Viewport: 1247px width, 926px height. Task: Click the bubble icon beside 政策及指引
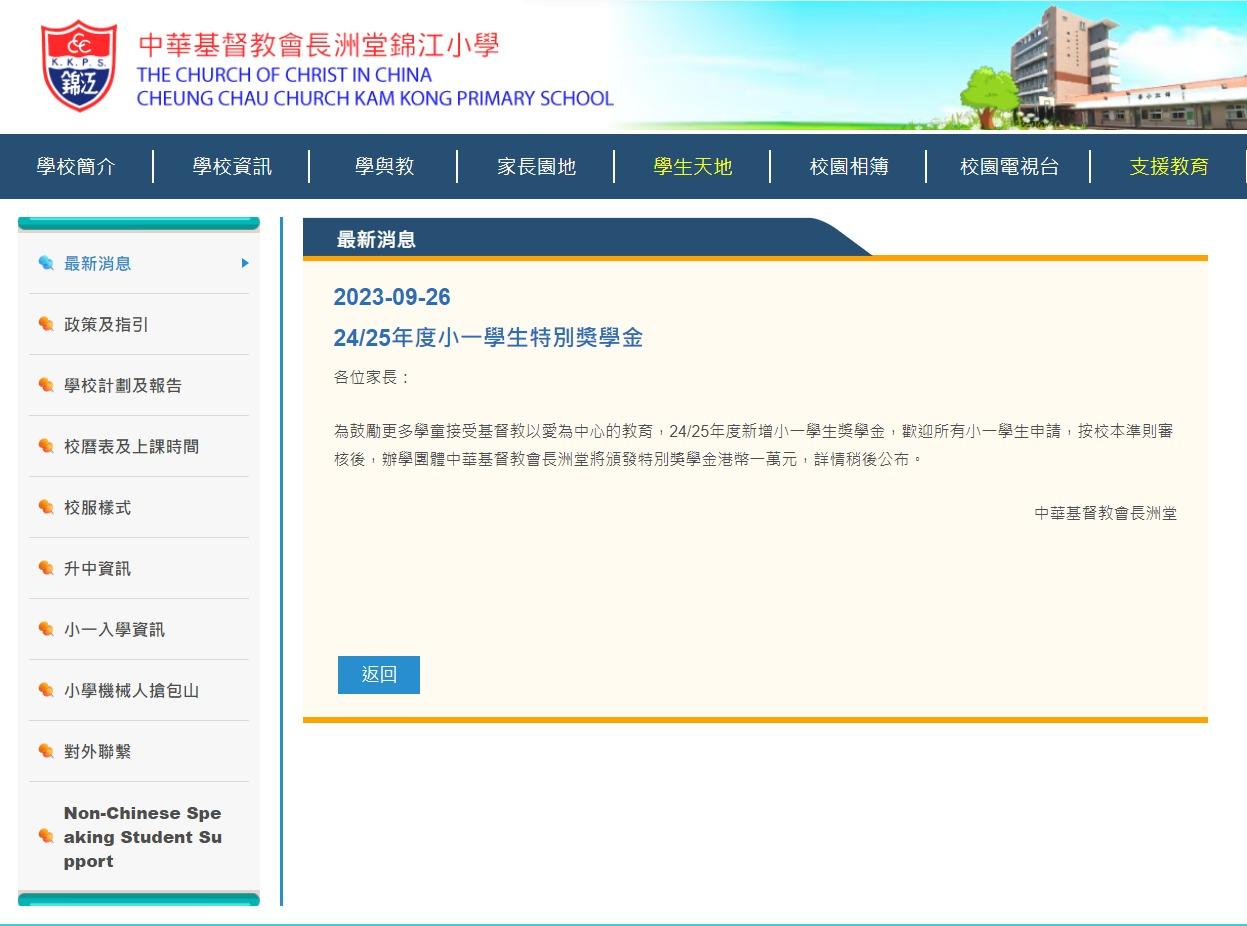point(46,325)
